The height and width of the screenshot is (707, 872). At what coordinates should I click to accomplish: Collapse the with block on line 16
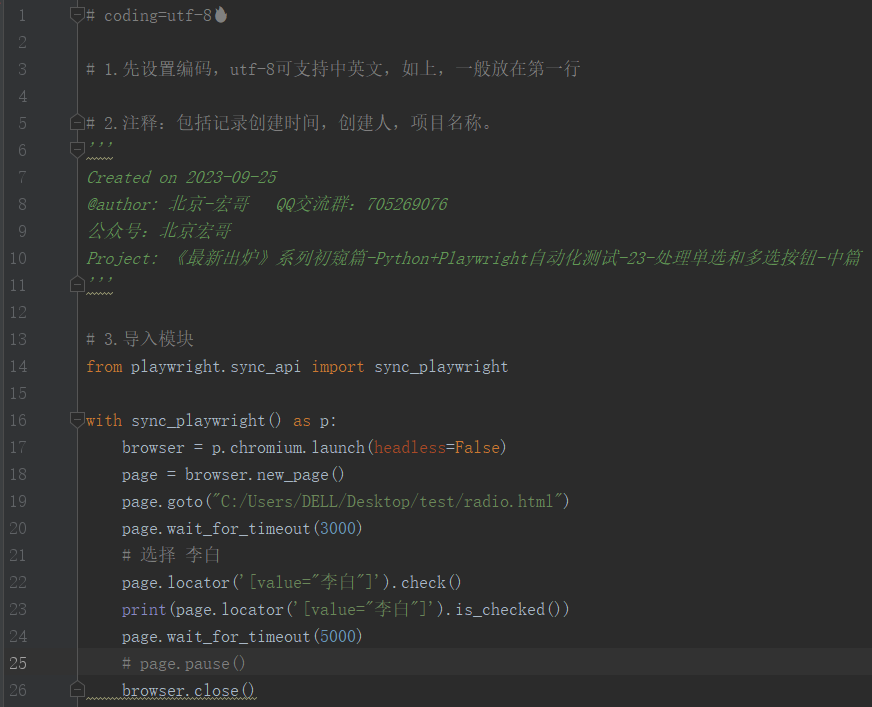[77, 420]
